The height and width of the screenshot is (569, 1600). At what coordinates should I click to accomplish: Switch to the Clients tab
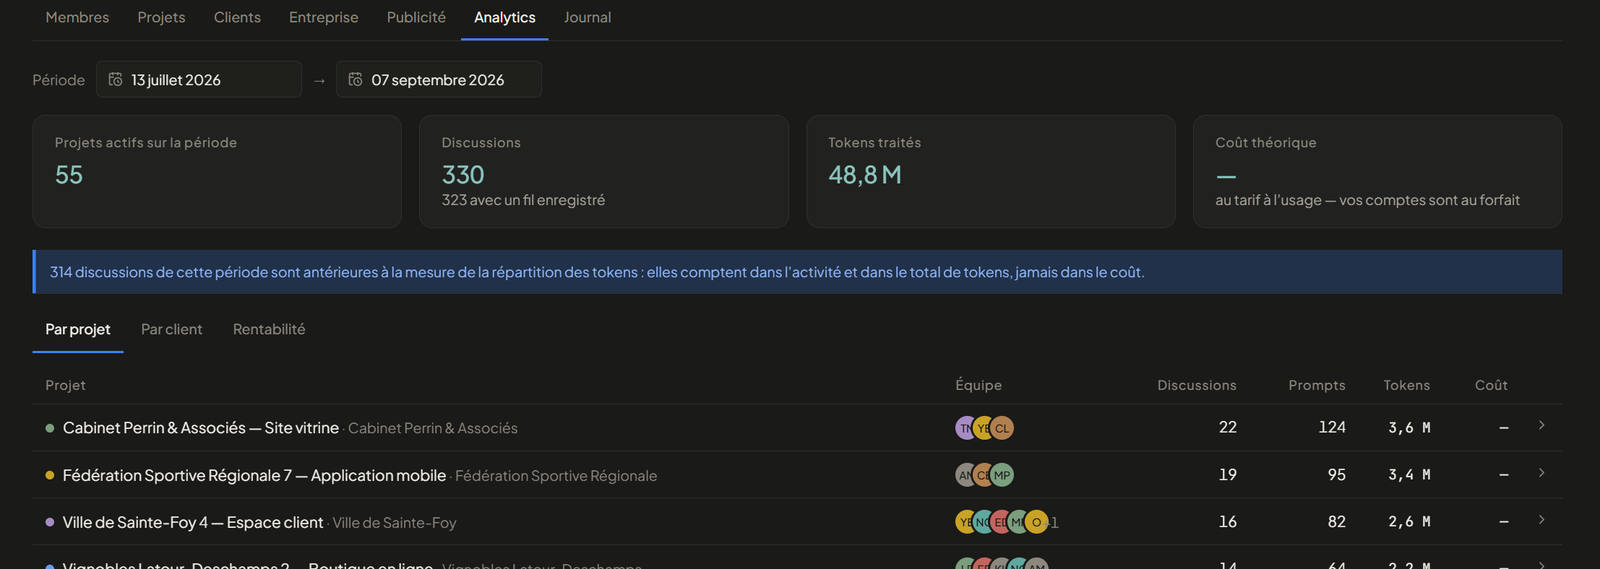(x=237, y=18)
